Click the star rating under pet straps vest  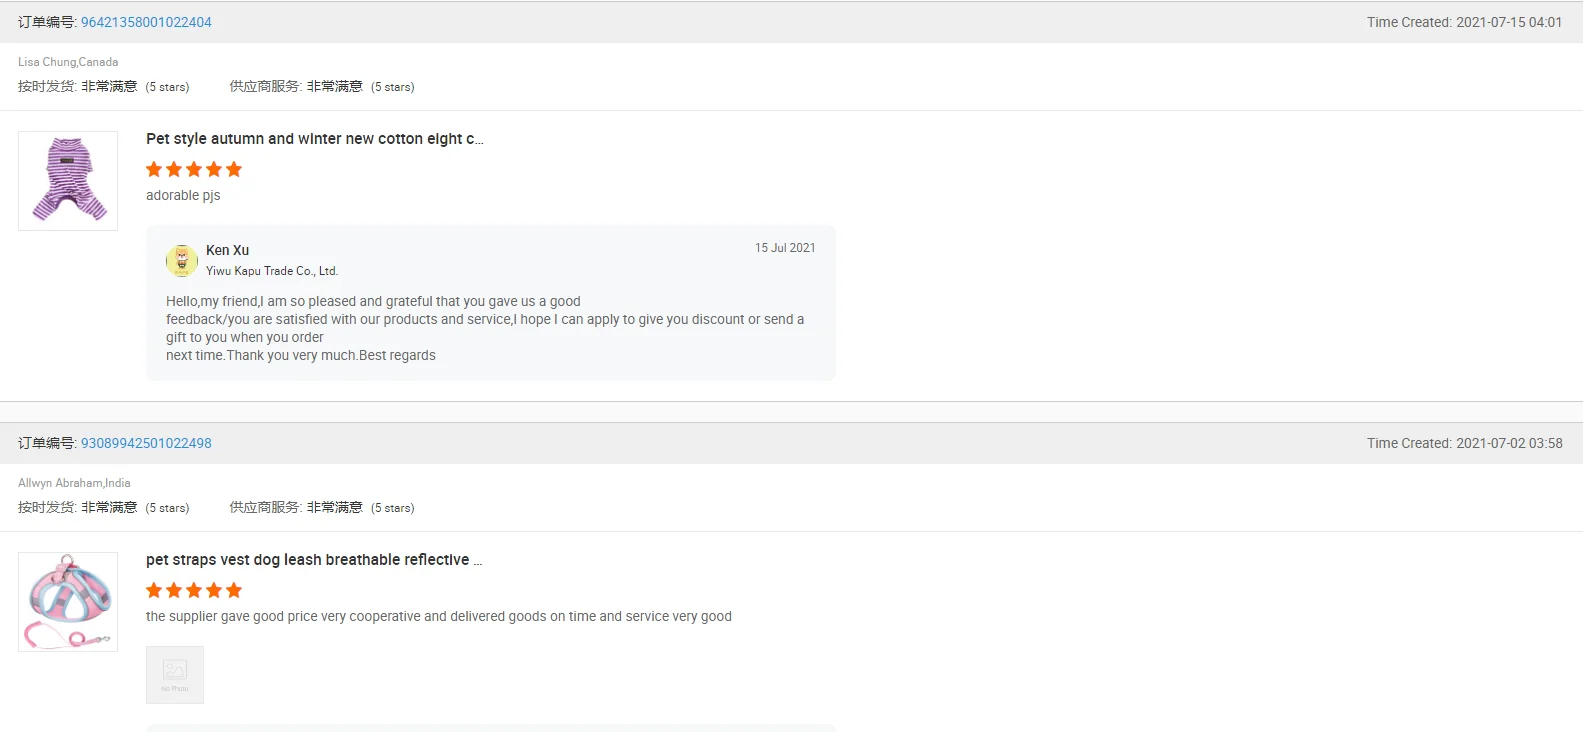[194, 590]
